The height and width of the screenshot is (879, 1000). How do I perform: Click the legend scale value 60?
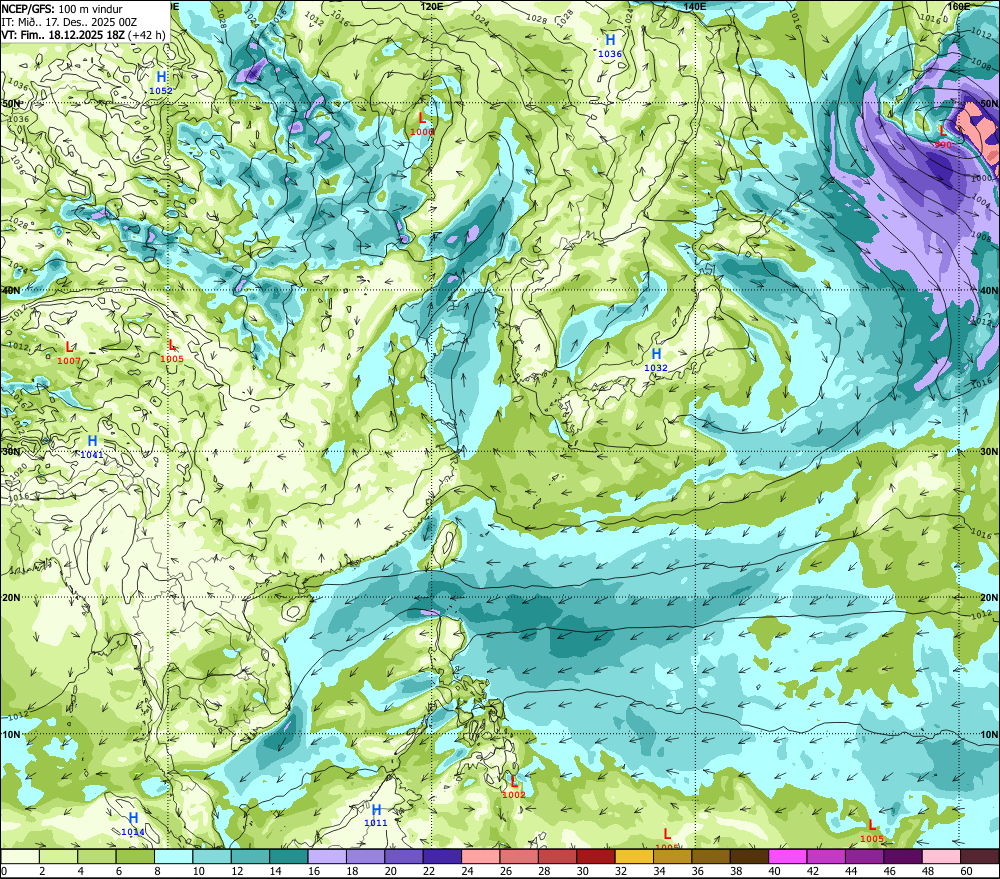point(967,871)
